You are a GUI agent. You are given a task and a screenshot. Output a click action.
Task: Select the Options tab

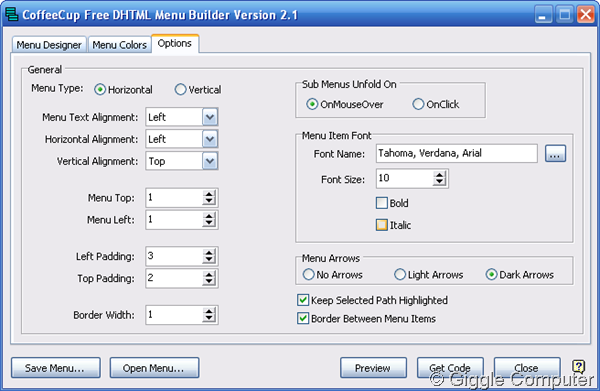(x=174, y=43)
